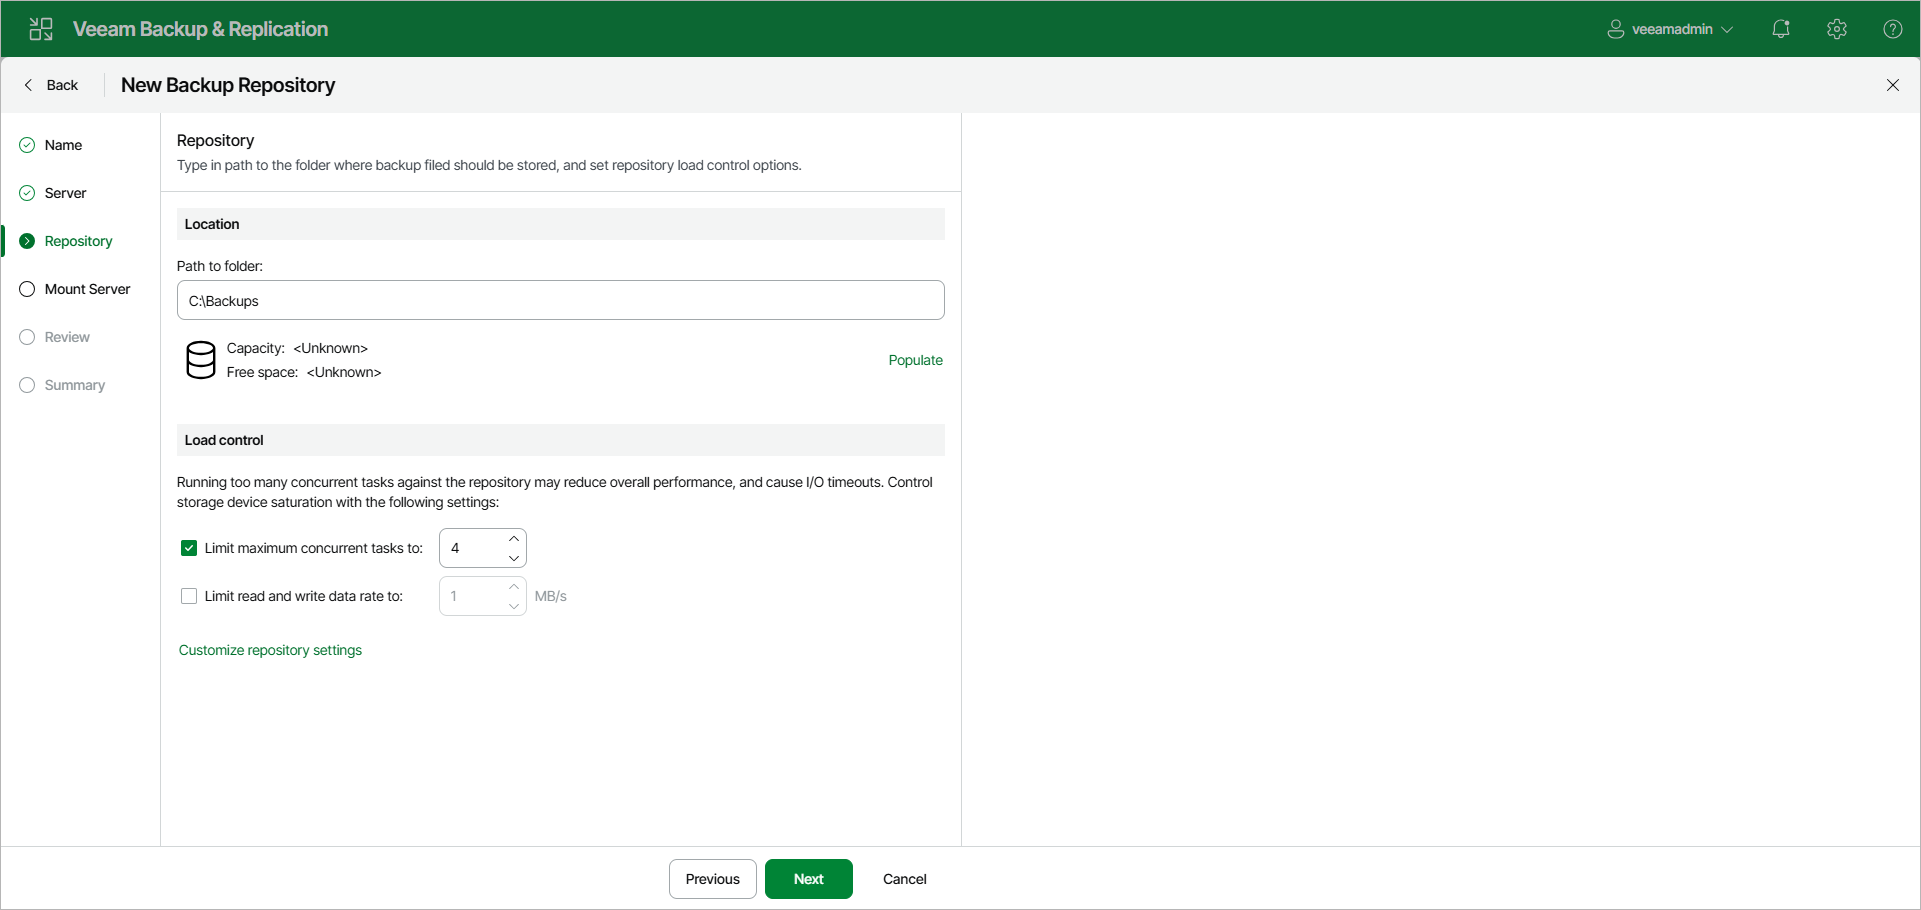Click the Mount Server step circle icon
This screenshot has width=1921, height=910.
pos(27,289)
